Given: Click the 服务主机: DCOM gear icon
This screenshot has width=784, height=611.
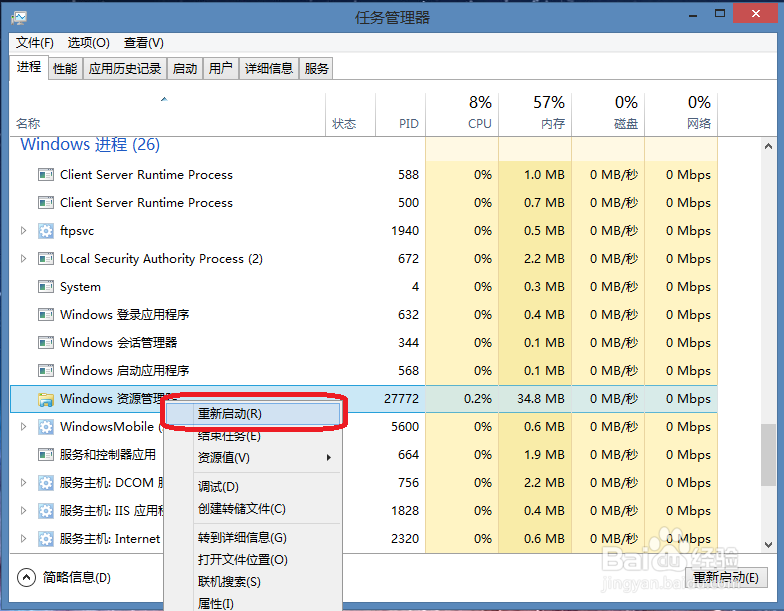Looking at the screenshot, I should click(x=46, y=482).
